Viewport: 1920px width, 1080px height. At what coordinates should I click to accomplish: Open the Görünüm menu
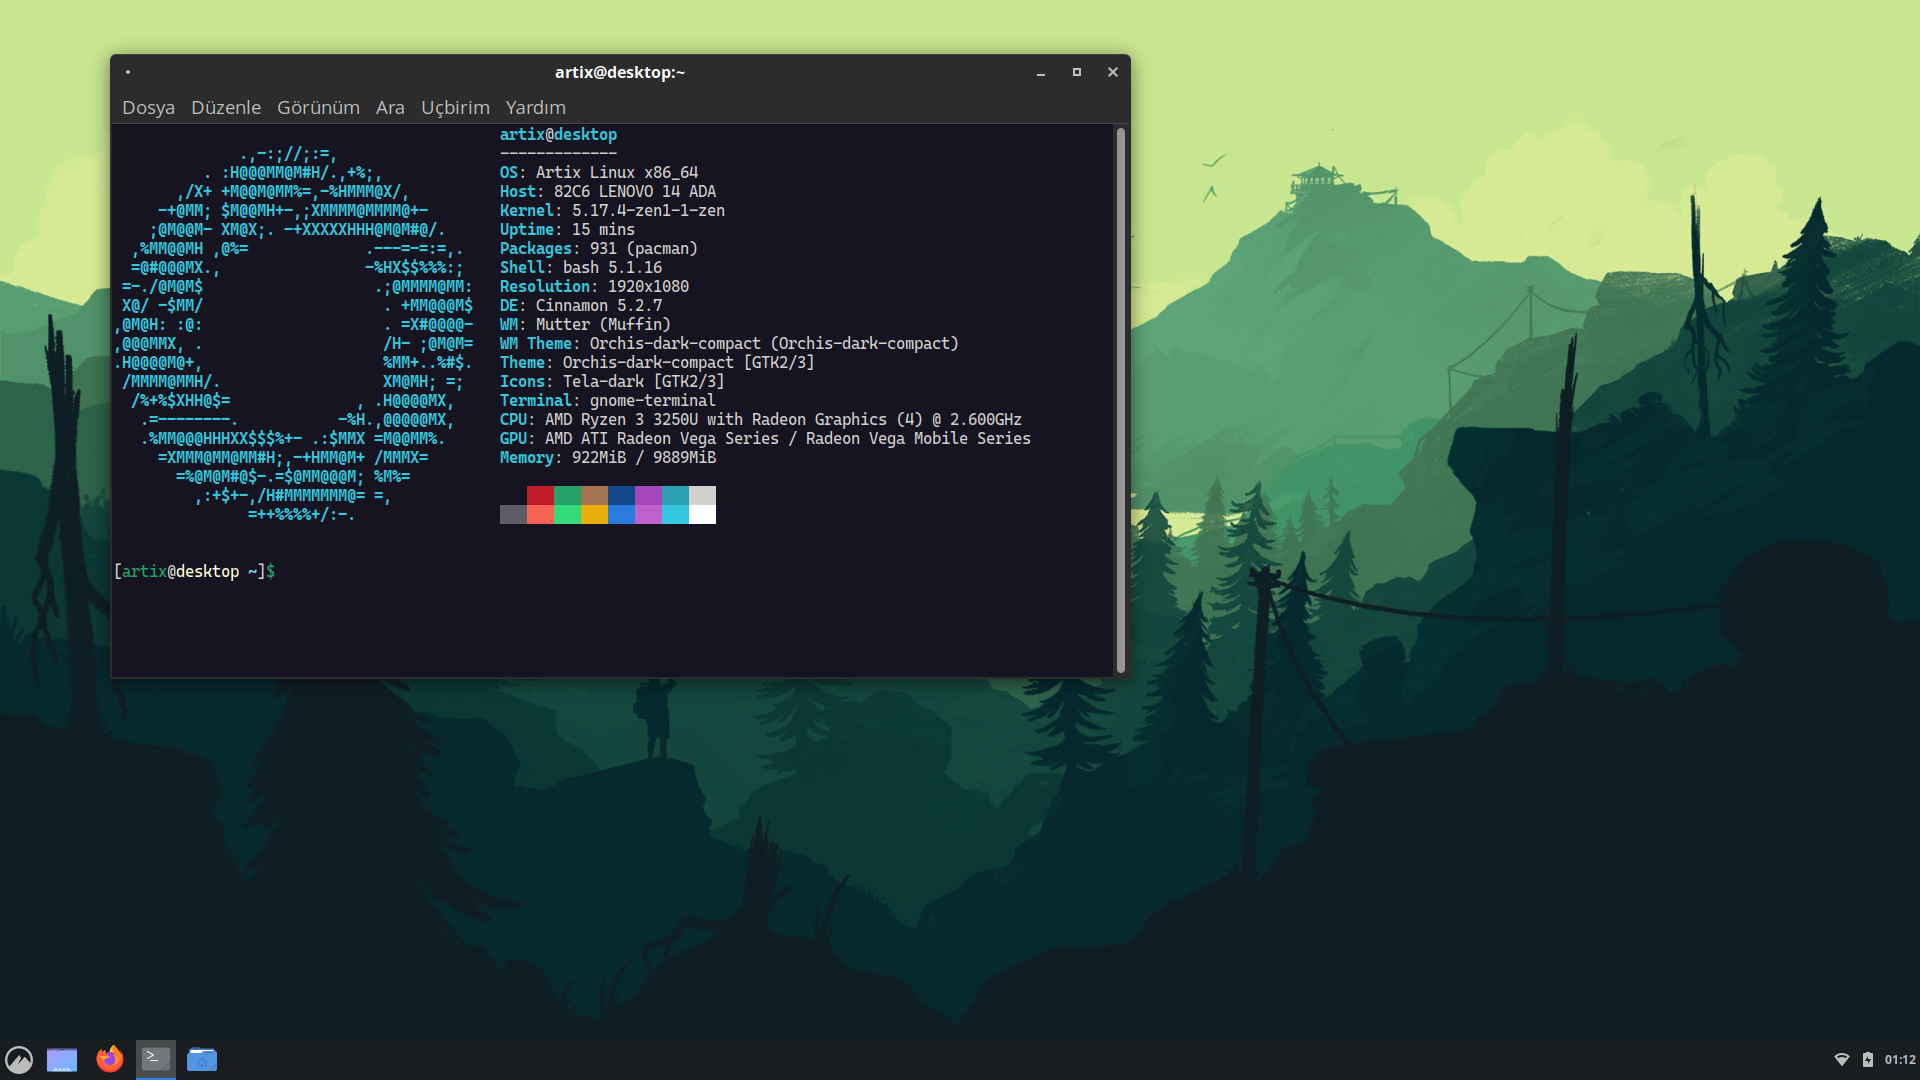click(318, 107)
